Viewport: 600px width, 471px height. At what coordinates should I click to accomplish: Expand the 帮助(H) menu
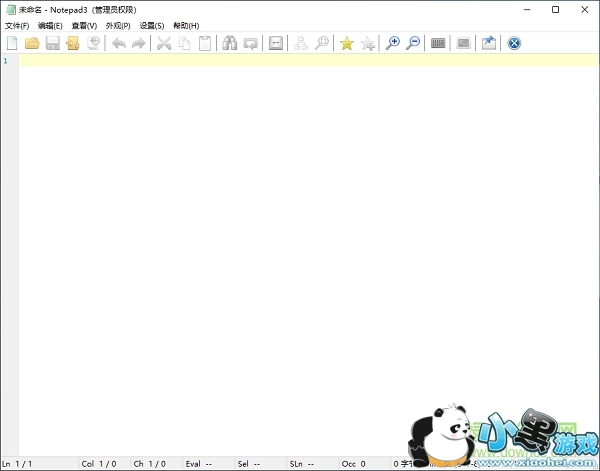point(186,25)
